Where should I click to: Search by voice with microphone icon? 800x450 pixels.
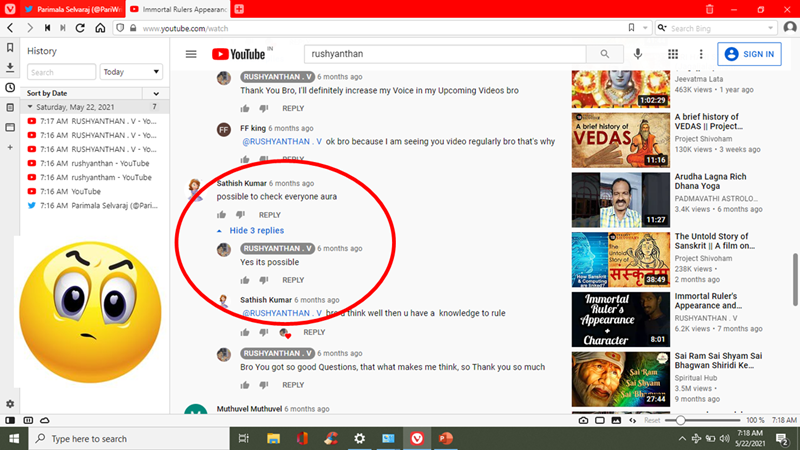pos(638,54)
